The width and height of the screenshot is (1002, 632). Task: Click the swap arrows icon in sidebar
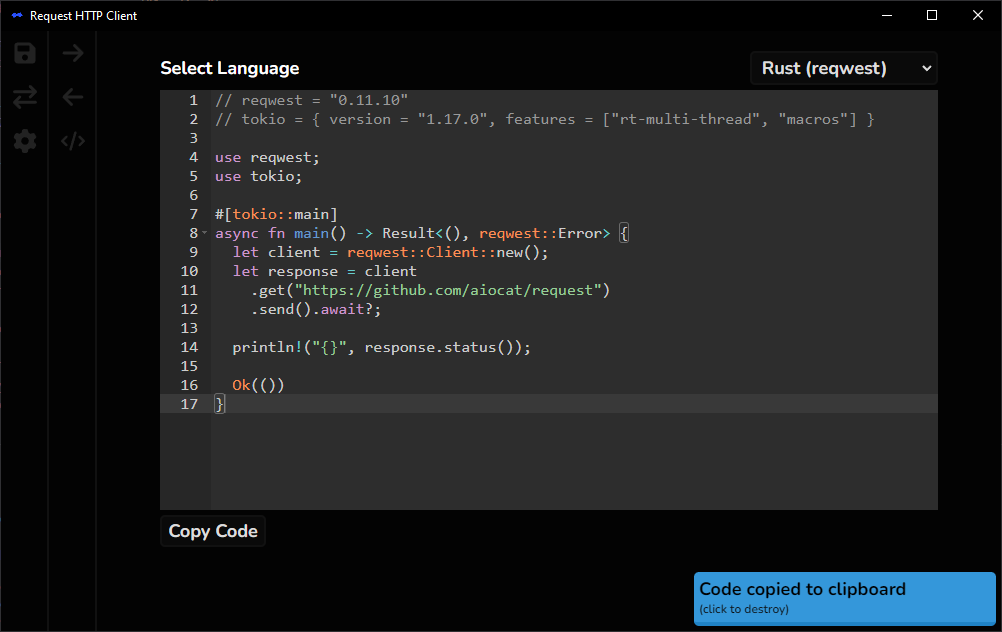(x=25, y=97)
